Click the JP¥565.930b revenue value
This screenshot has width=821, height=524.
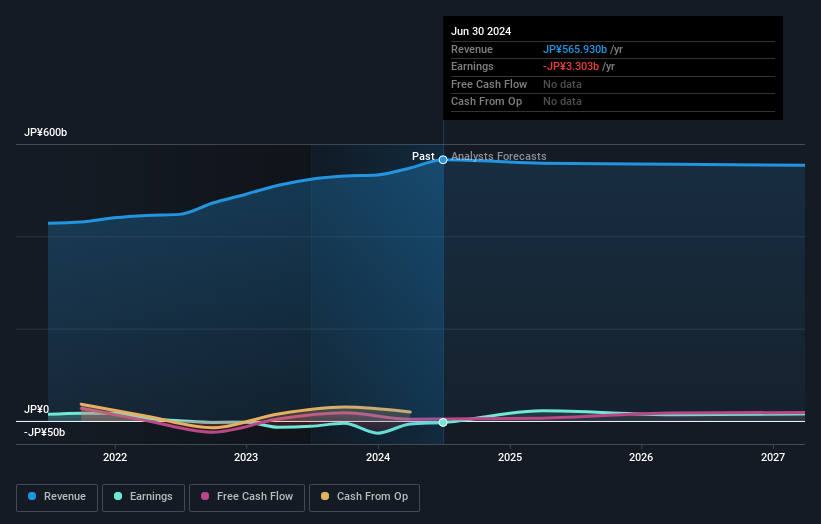click(x=575, y=49)
